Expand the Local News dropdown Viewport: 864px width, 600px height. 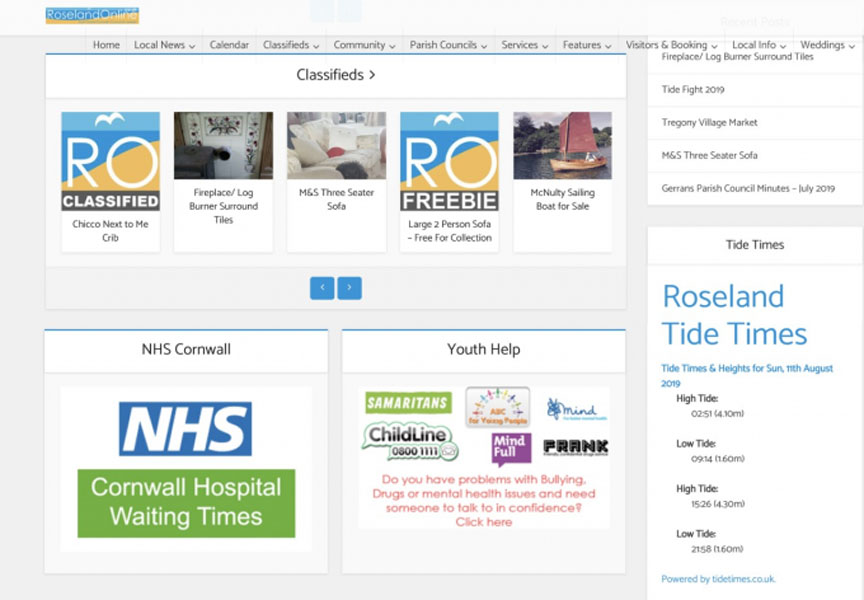point(164,45)
